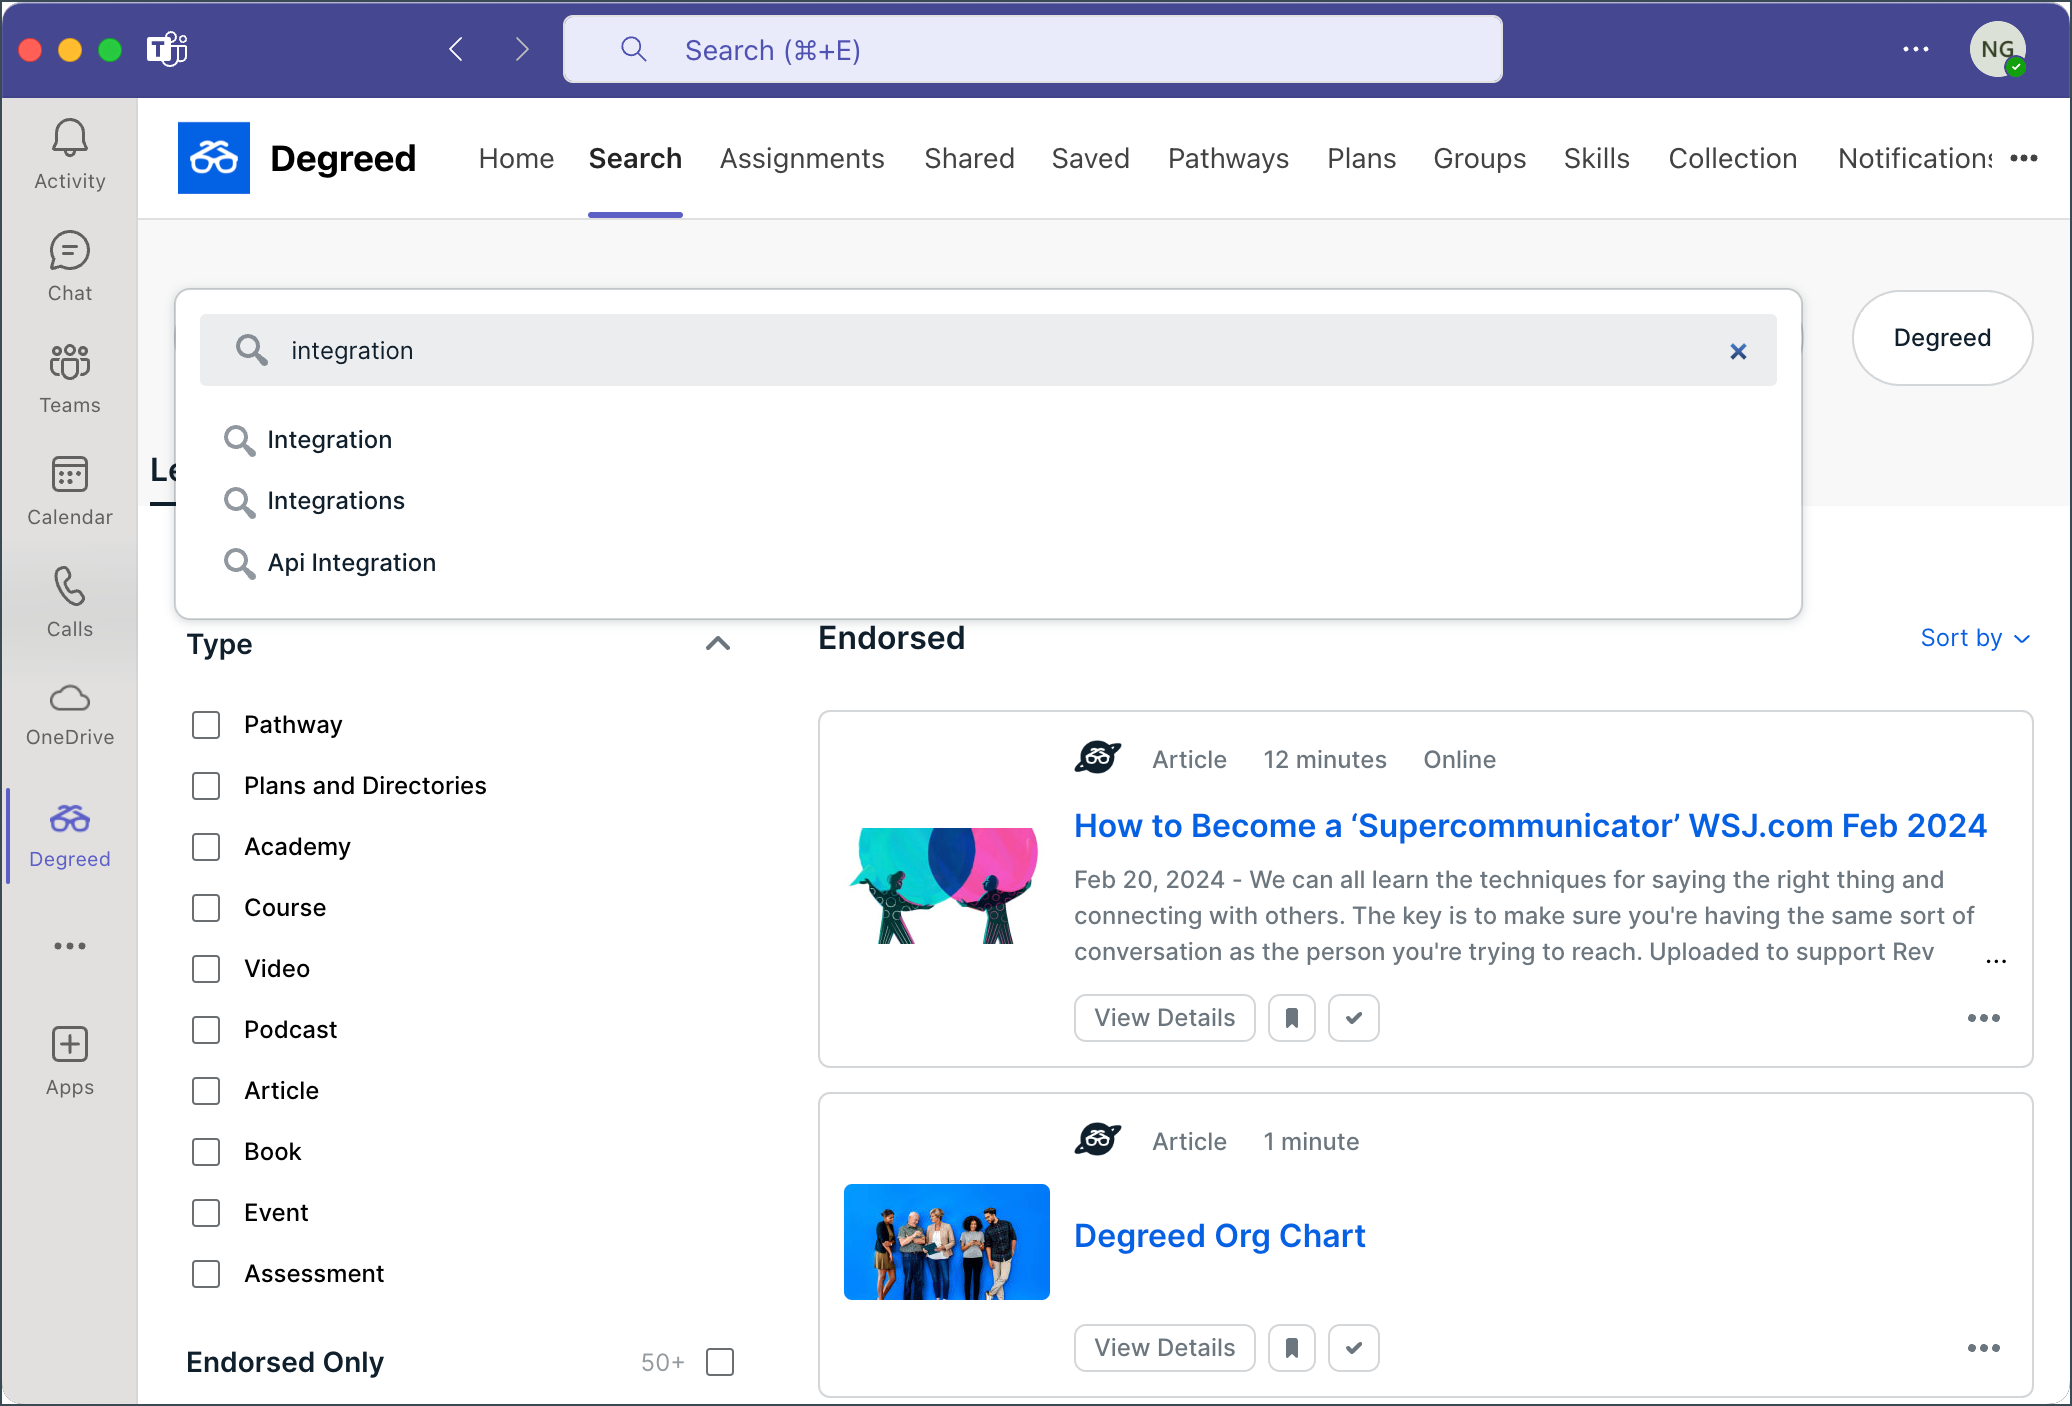The height and width of the screenshot is (1406, 2072).
Task: Check the Article type filter
Action: point(206,1091)
